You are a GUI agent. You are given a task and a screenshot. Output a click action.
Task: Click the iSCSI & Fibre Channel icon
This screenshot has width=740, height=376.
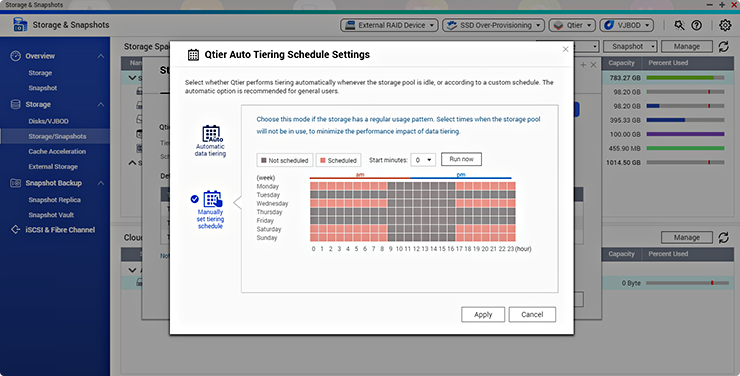(x=16, y=230)
